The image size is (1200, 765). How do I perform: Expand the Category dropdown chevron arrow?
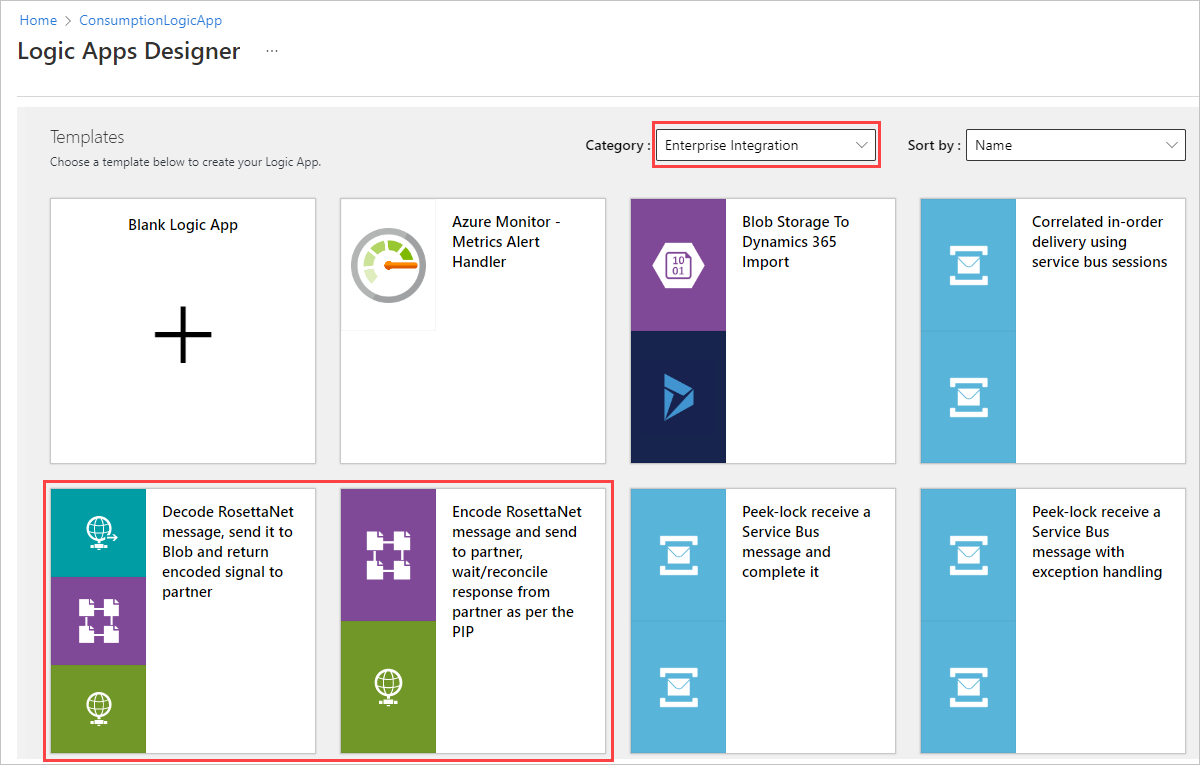tap(862, 145)
